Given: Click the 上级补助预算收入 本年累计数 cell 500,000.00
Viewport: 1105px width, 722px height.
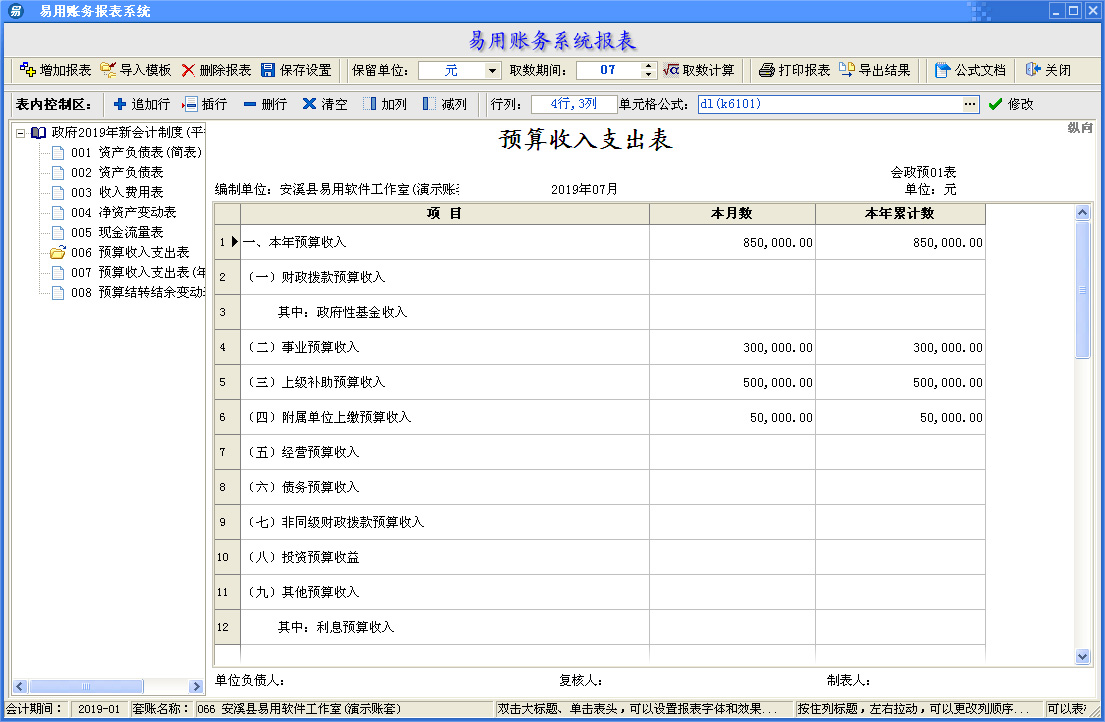Looking at the screenshot, I should click(x=900, y=382).
